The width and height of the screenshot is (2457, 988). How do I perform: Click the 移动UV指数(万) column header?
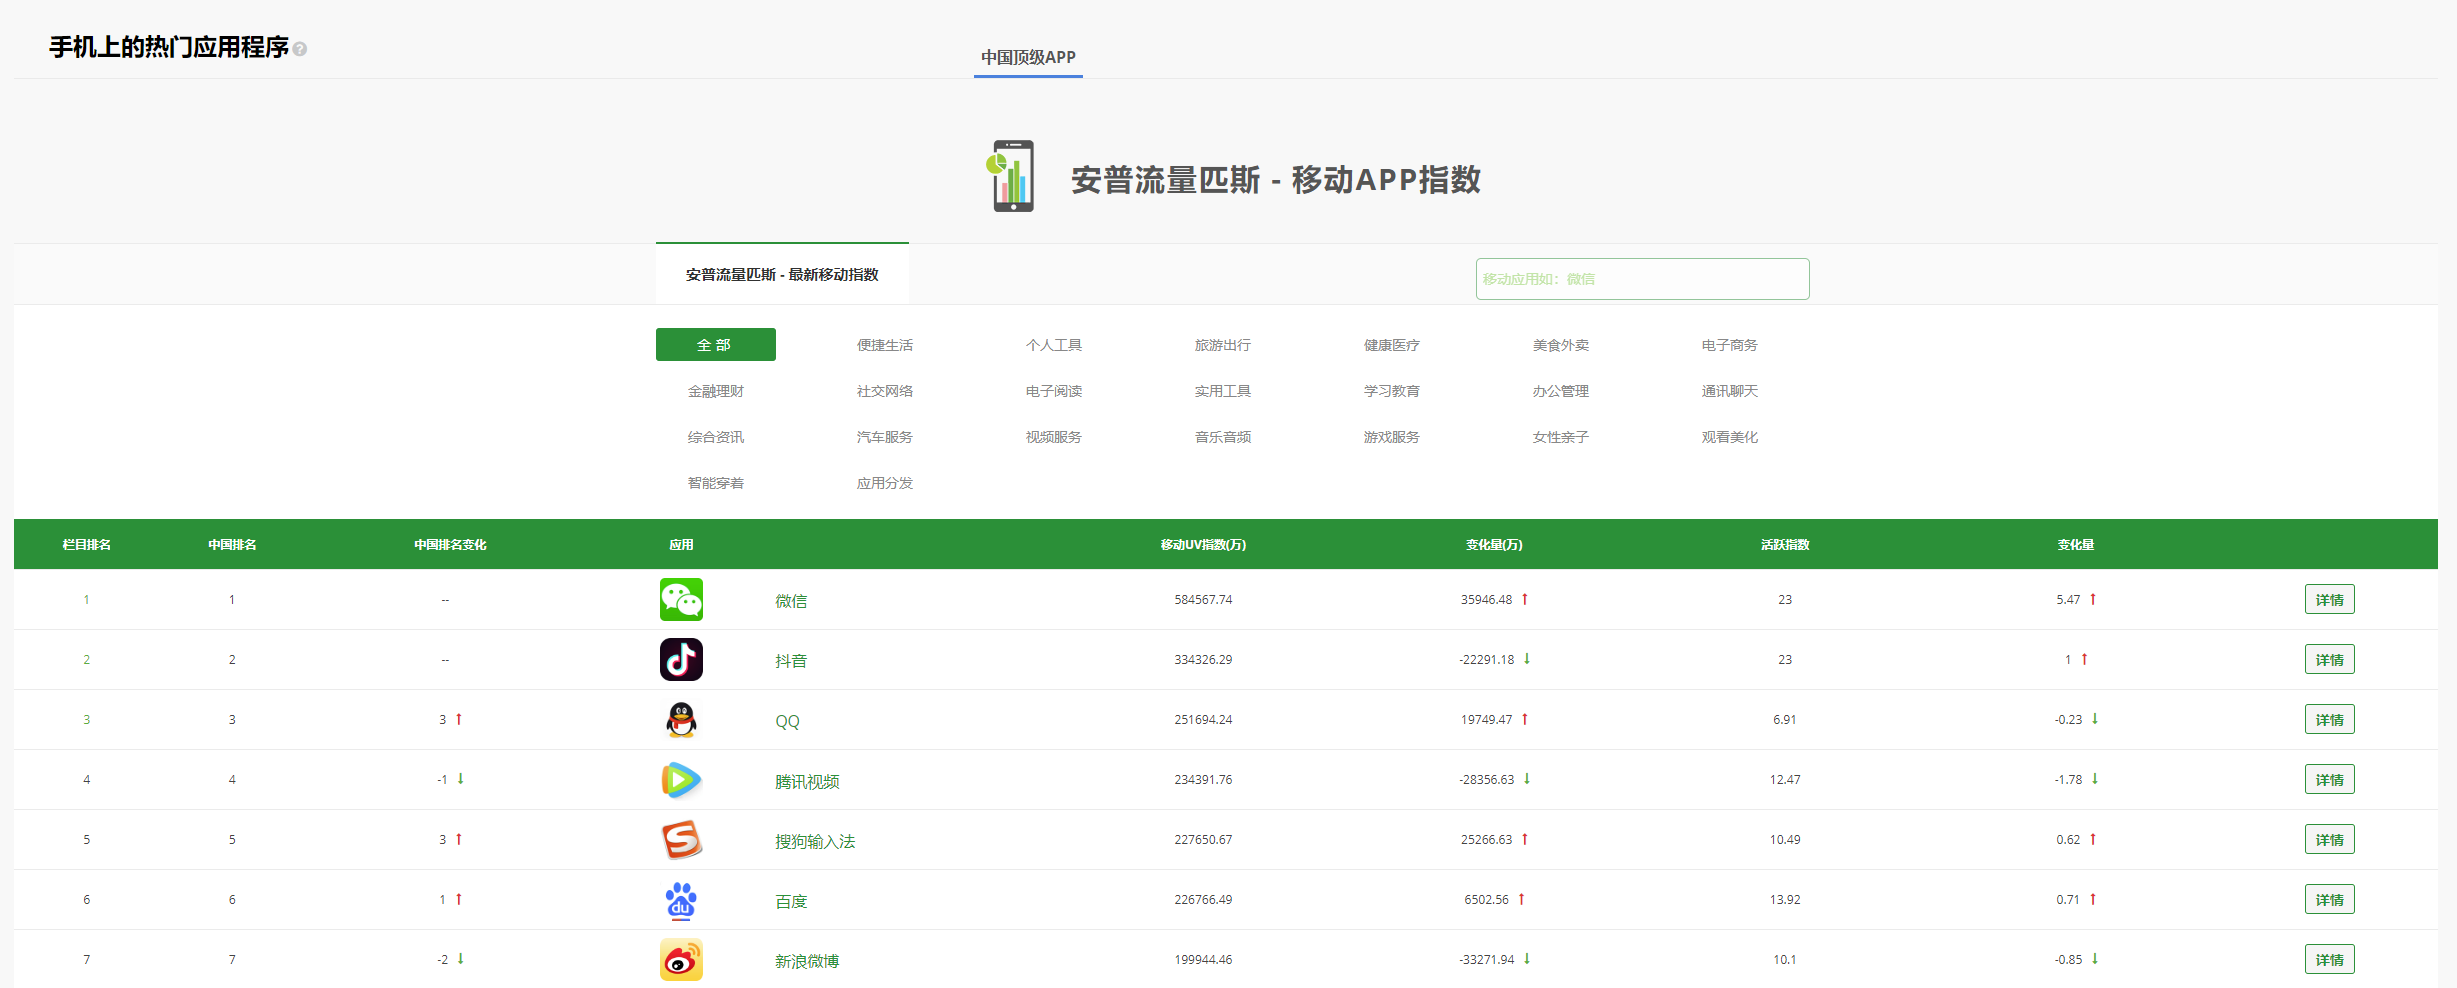(x=1203, y=545)
